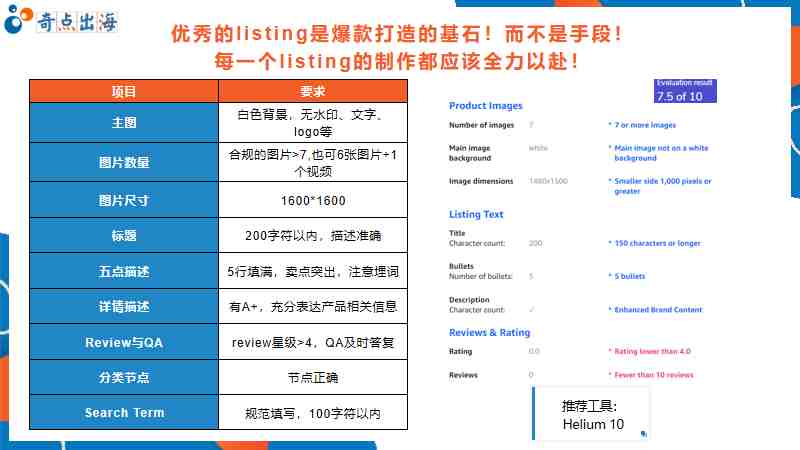Image resolution: width=800 pixels, height=450 pixels.
Task: Click the 项目 column header
Action: point(124,91)
